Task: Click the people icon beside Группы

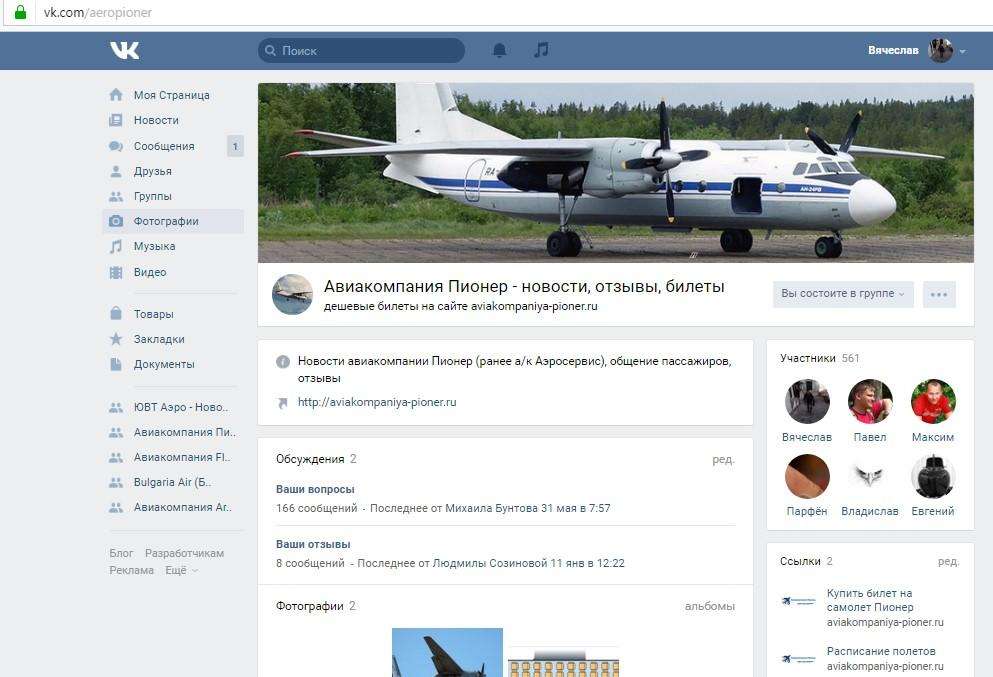Action: [116, 196]
